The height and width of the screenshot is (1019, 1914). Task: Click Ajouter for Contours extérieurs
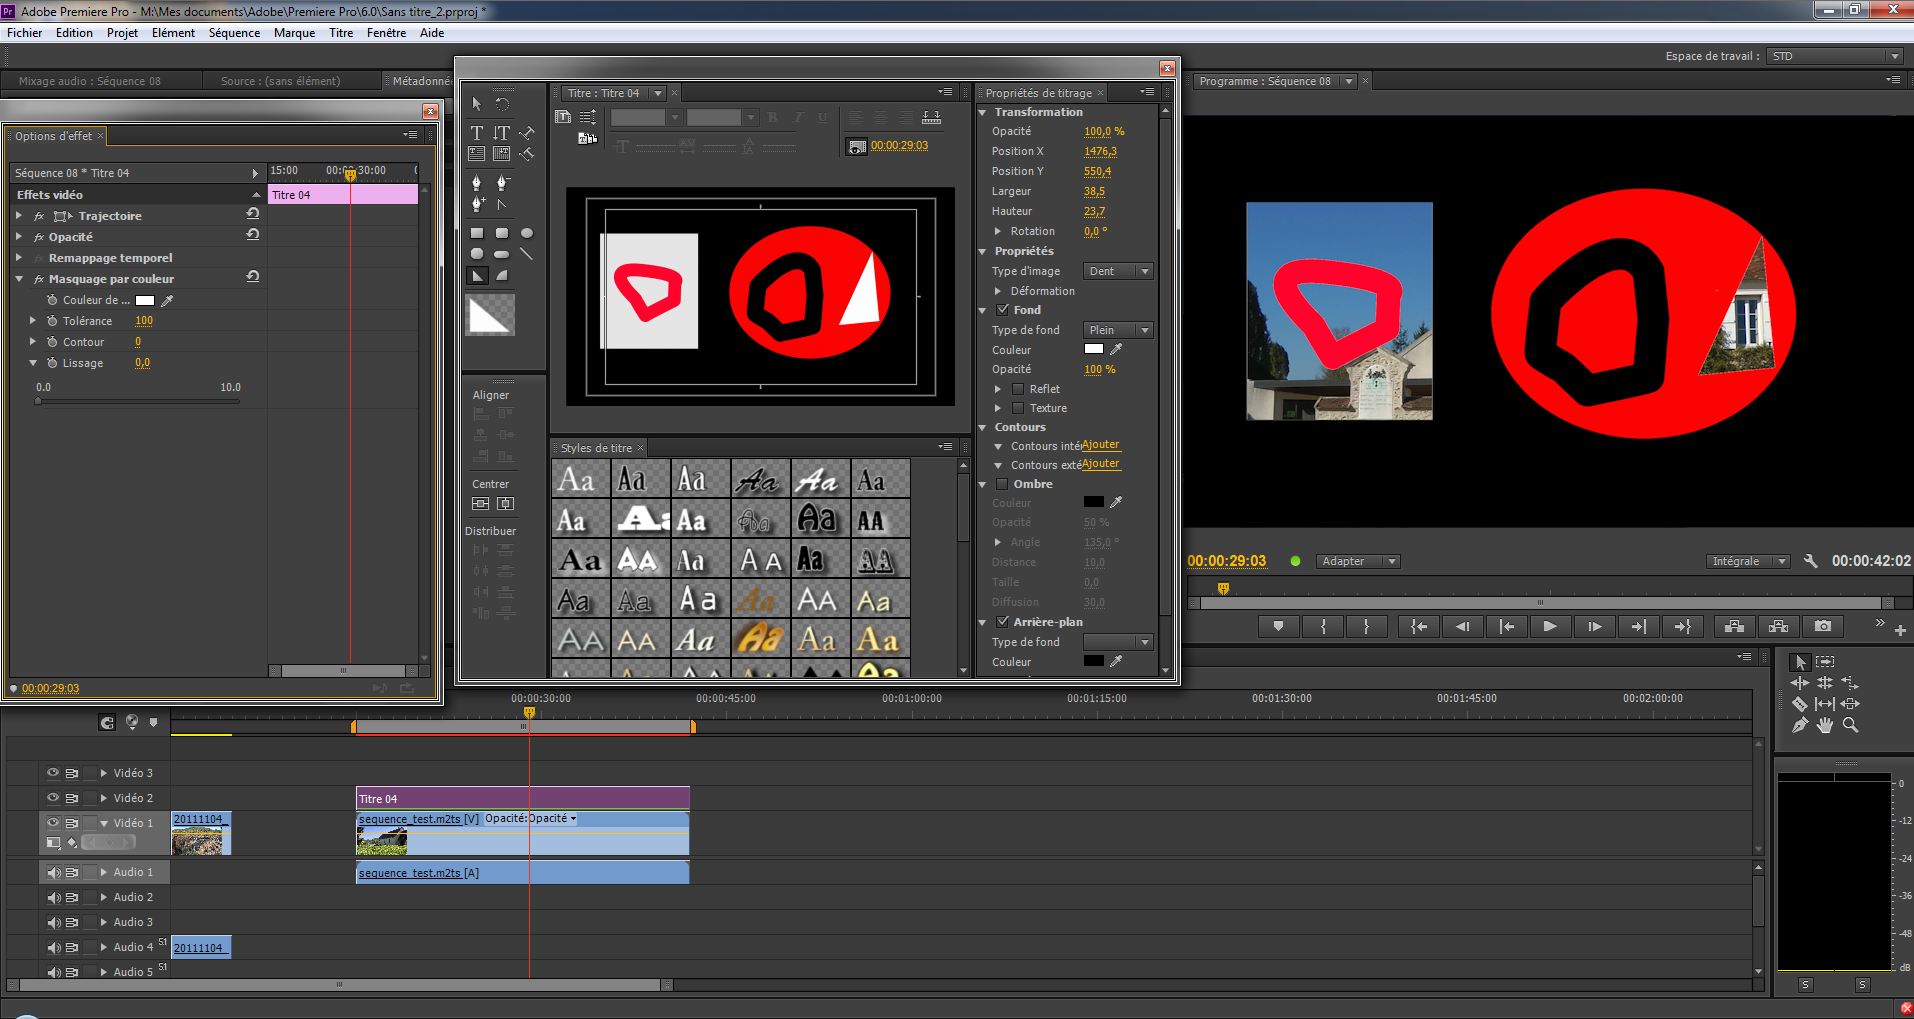pyautogui.click(x=1101, y=464)
